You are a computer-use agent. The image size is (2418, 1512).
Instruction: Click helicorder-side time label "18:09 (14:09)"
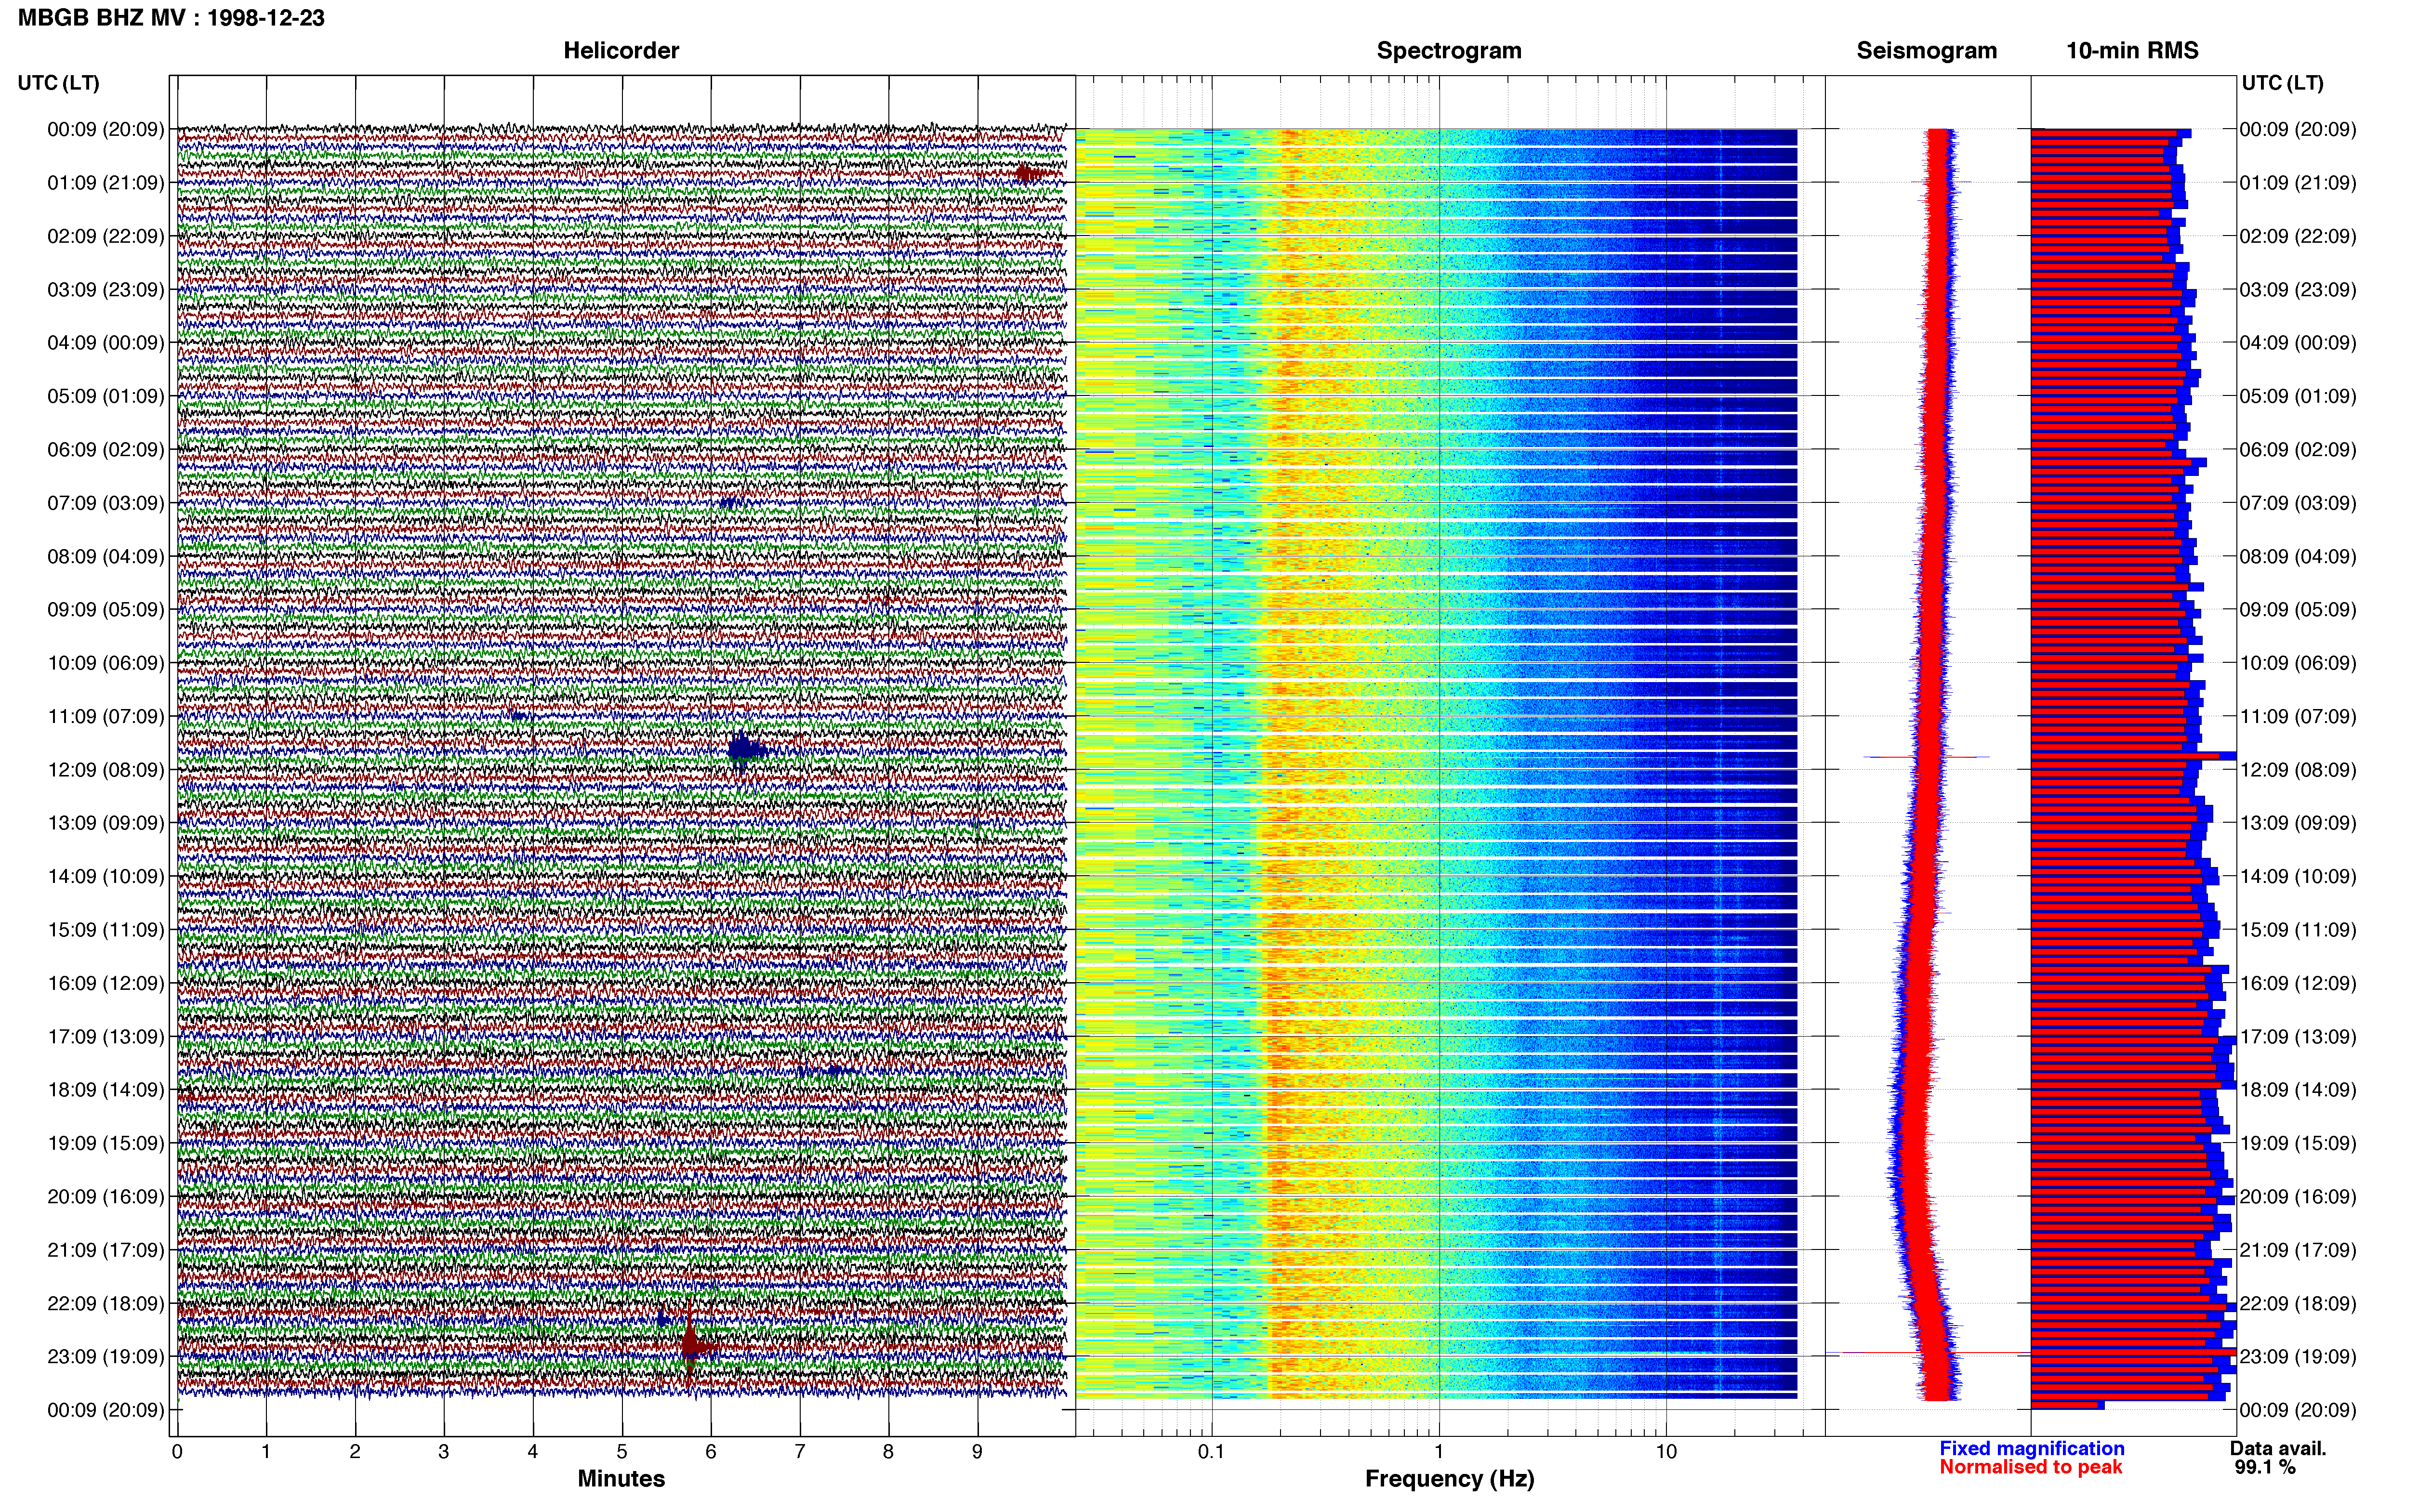tap(106, 1090)
